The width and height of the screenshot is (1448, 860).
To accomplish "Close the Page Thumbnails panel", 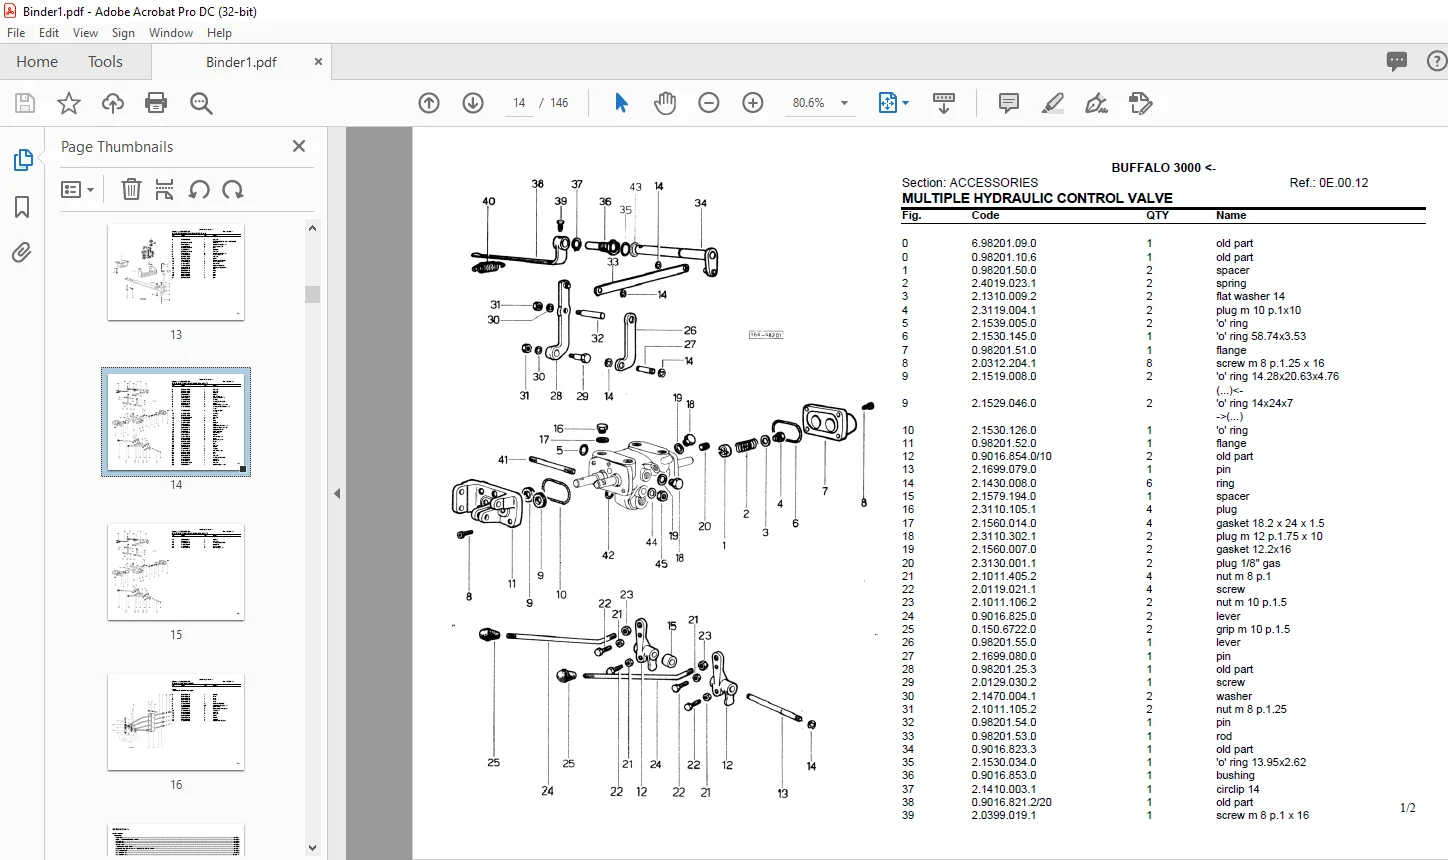I will click(x=298, y=146).
